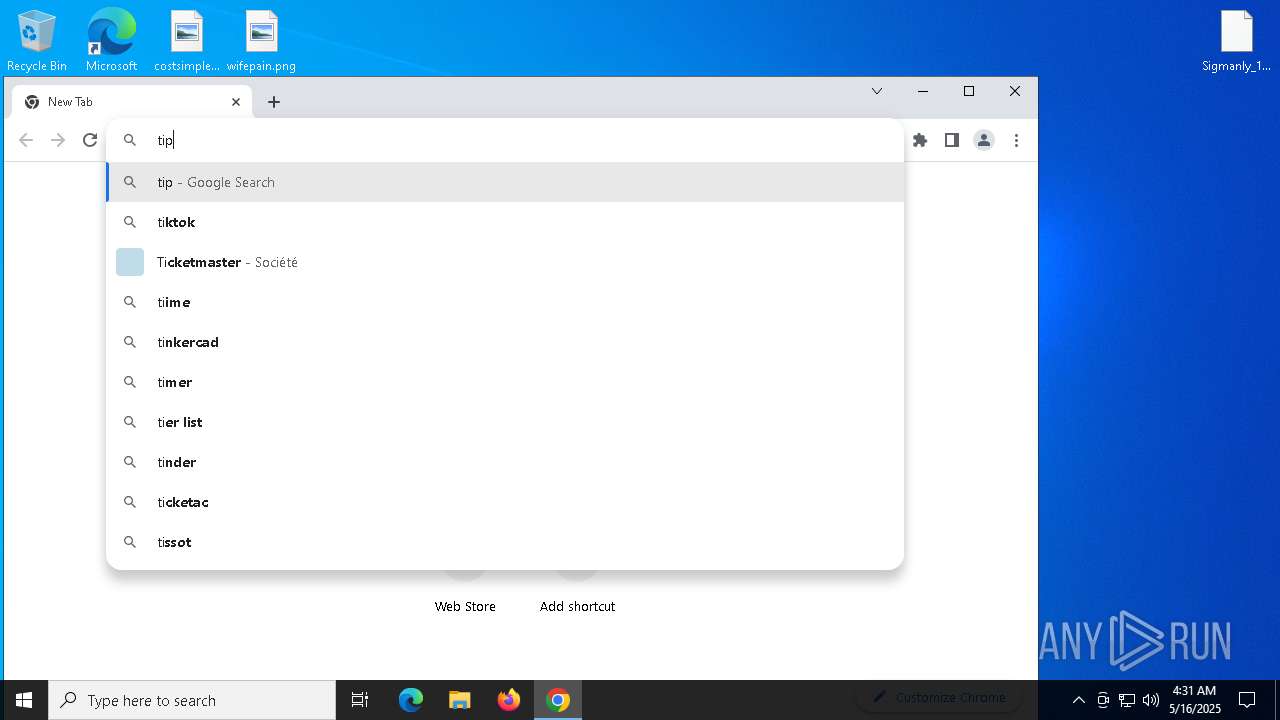
Task: Choose the 'tiktok' suggestion
Action: (x=505, y=222)
